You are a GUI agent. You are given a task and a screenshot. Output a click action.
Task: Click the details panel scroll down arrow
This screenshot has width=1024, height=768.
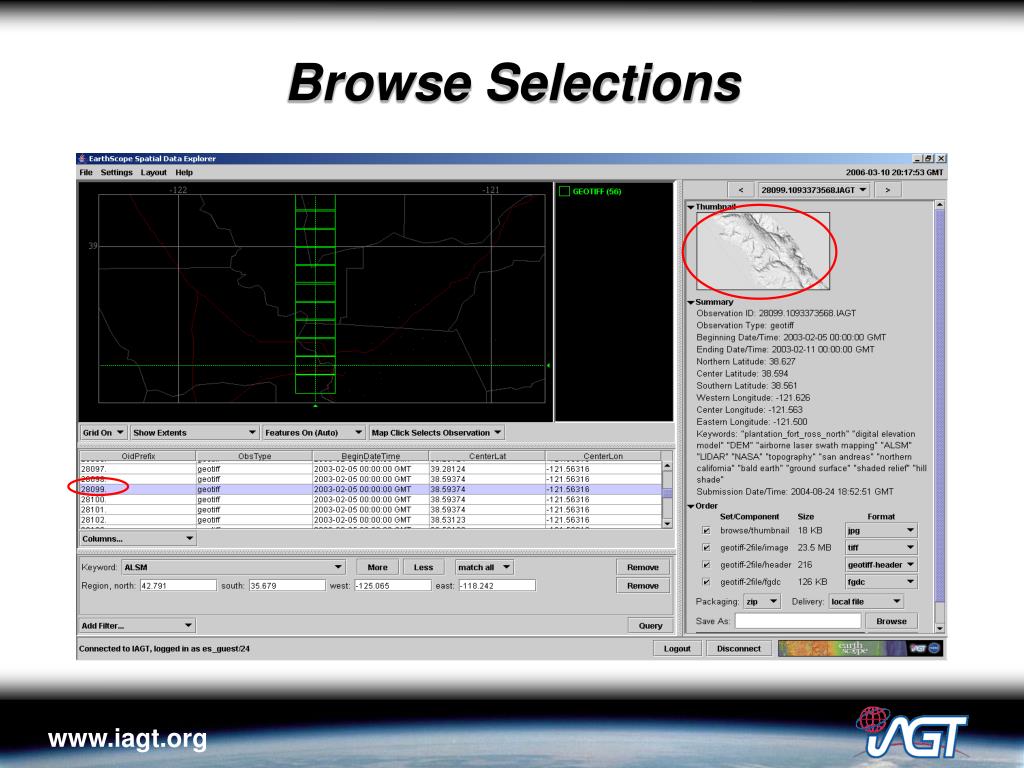click(940, 628)
